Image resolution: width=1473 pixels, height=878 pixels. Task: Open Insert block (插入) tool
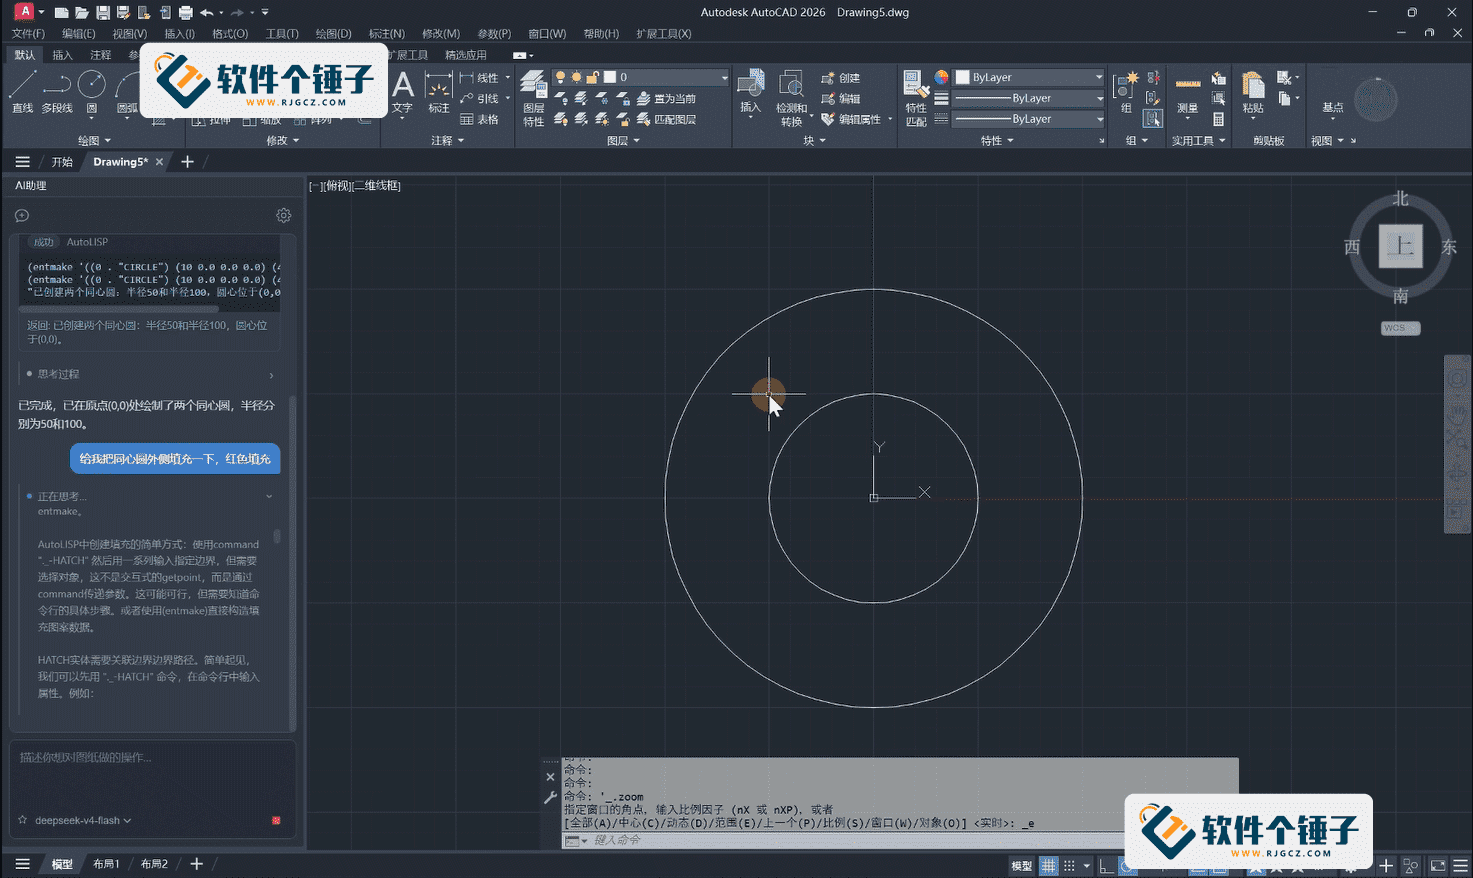(x=750, y=92)
